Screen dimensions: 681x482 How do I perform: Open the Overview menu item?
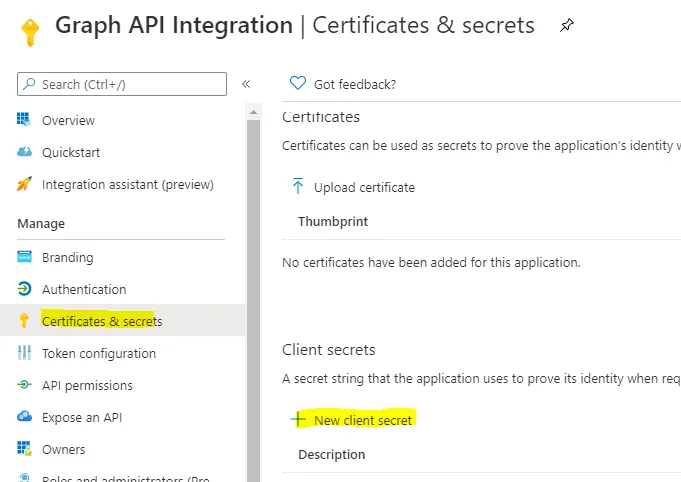[68, 120]
